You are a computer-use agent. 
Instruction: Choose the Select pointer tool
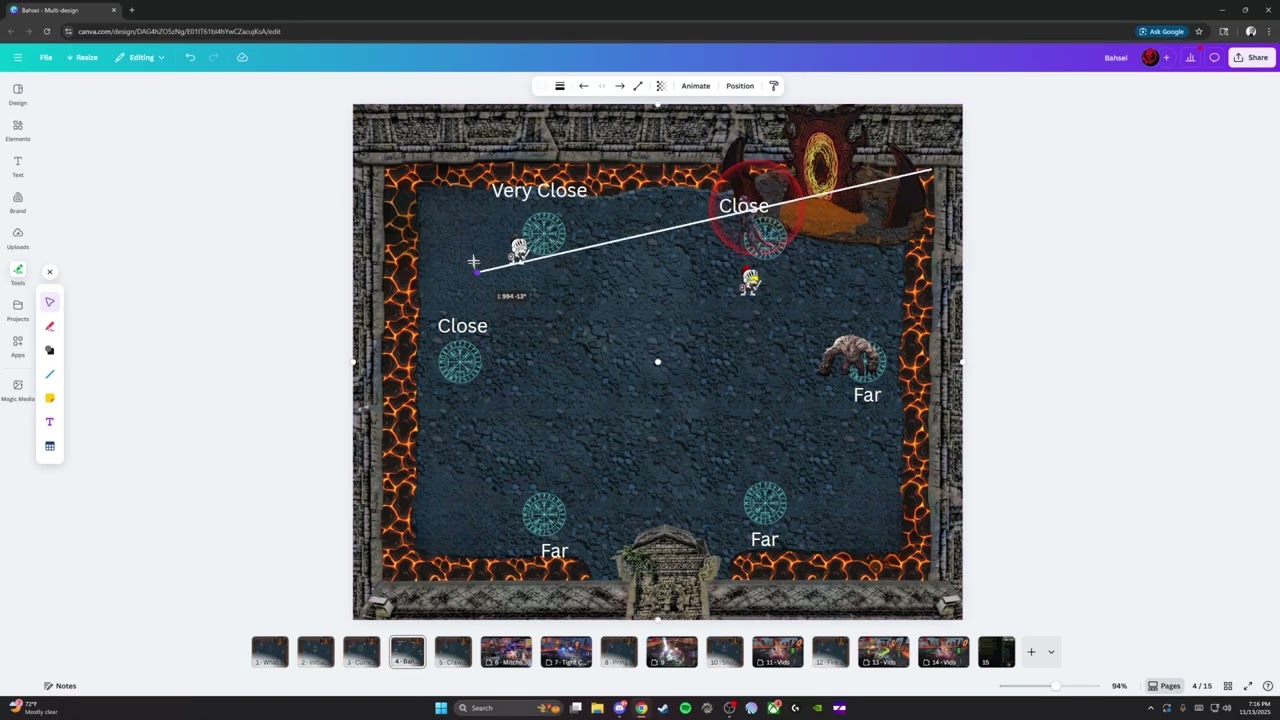(50, 302)
